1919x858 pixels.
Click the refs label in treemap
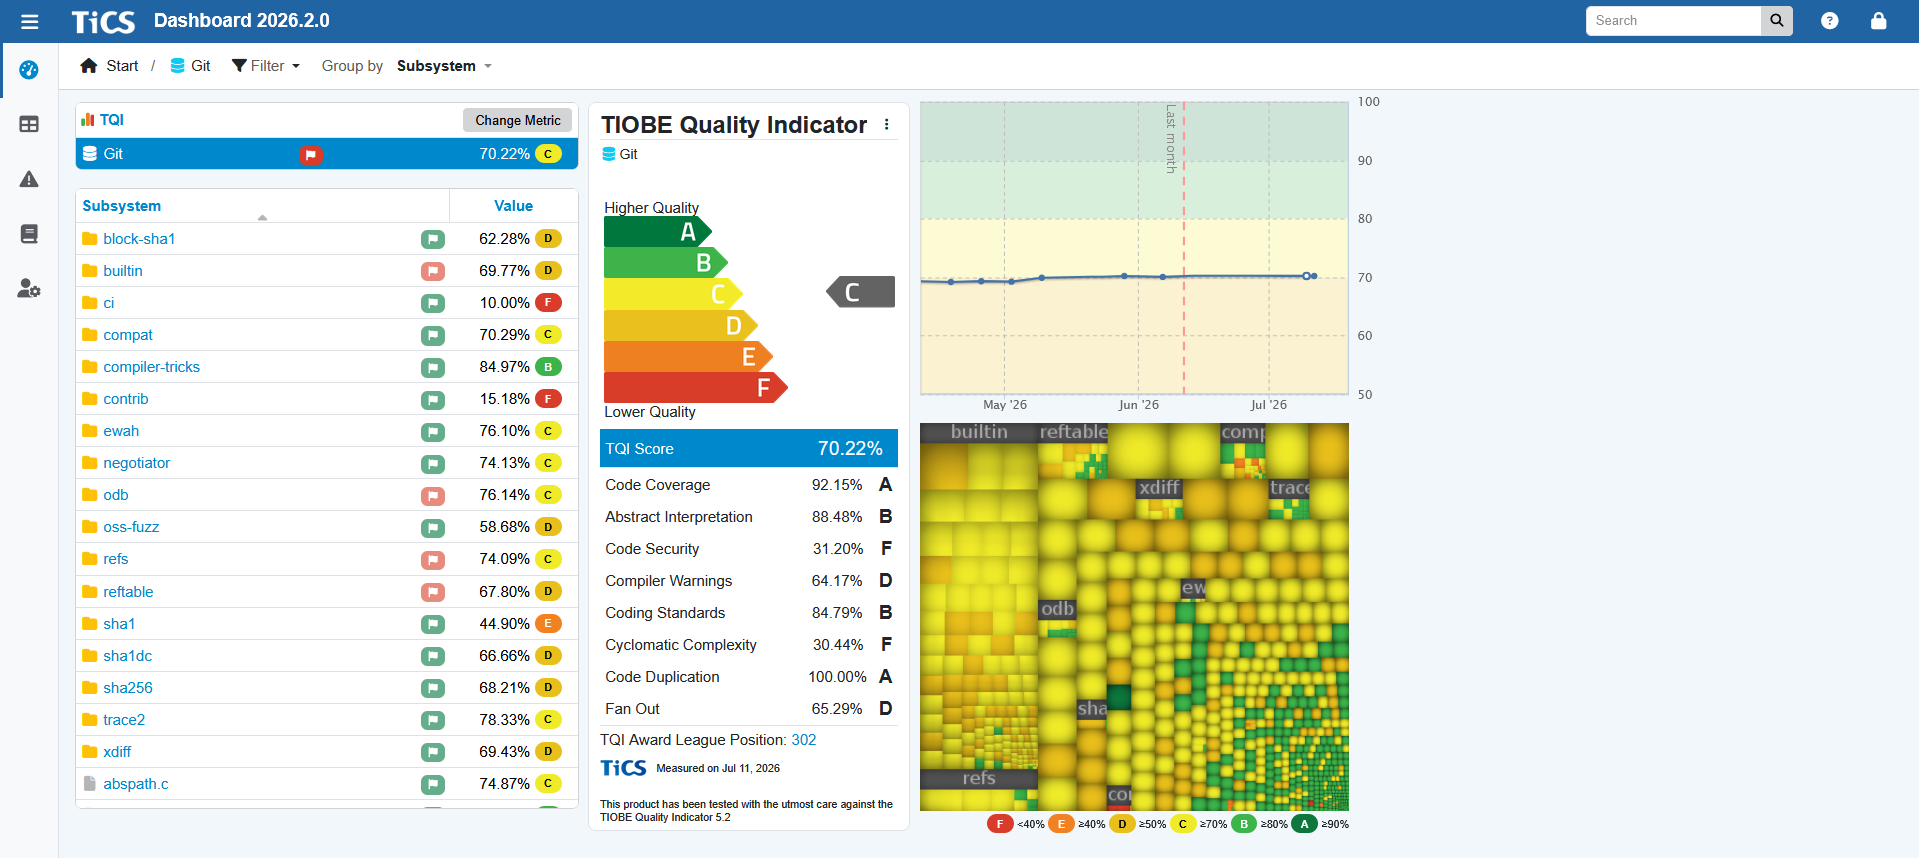pos(979,778)
